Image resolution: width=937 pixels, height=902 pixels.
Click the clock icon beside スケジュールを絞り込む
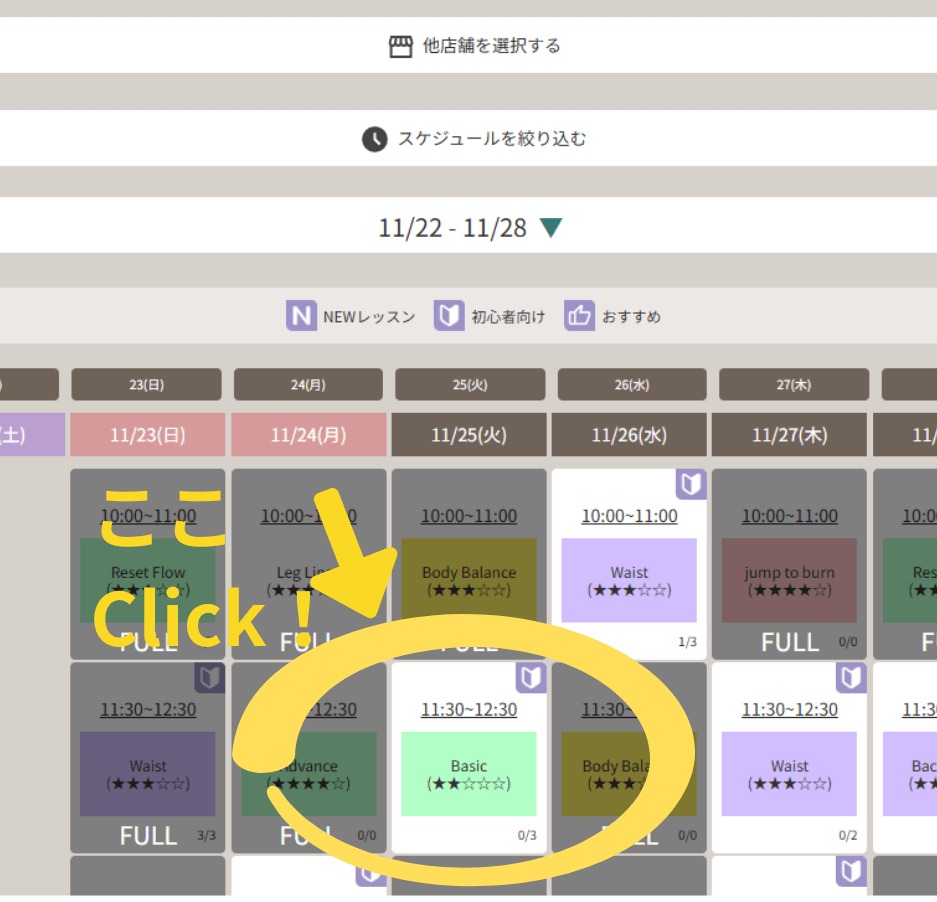[x=374, y=139]
